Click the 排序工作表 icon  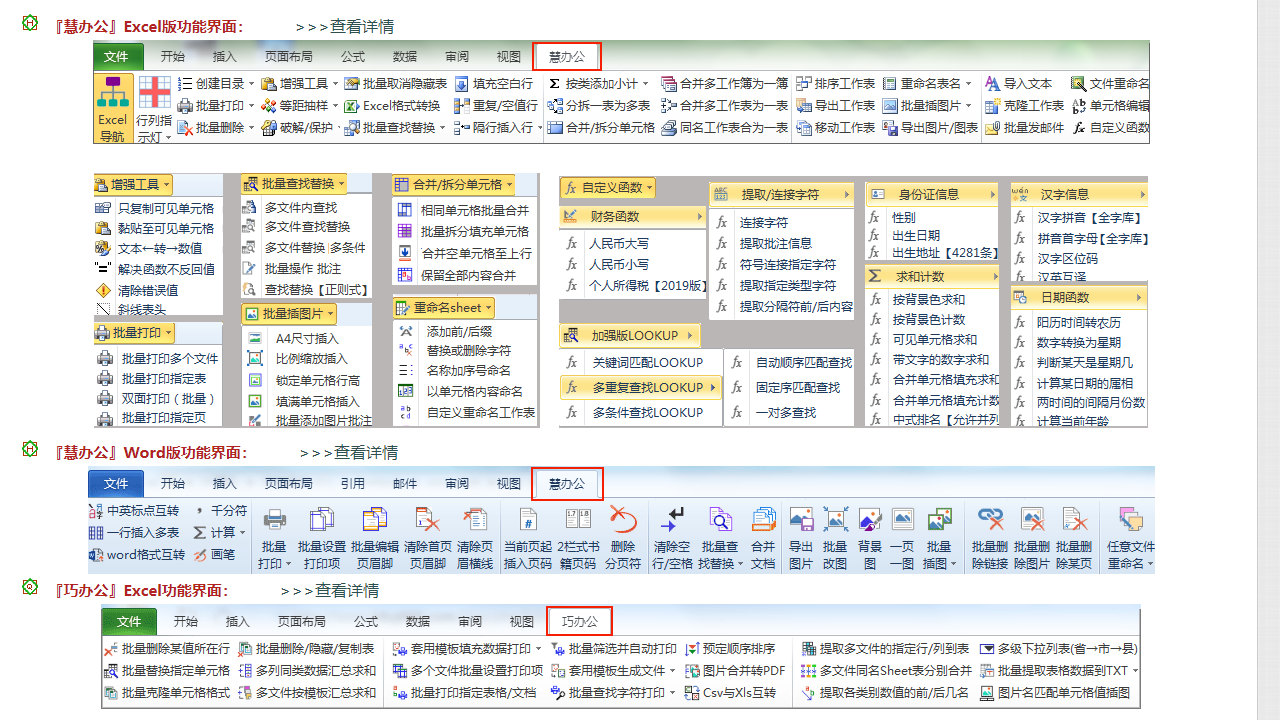pos(804,84)
